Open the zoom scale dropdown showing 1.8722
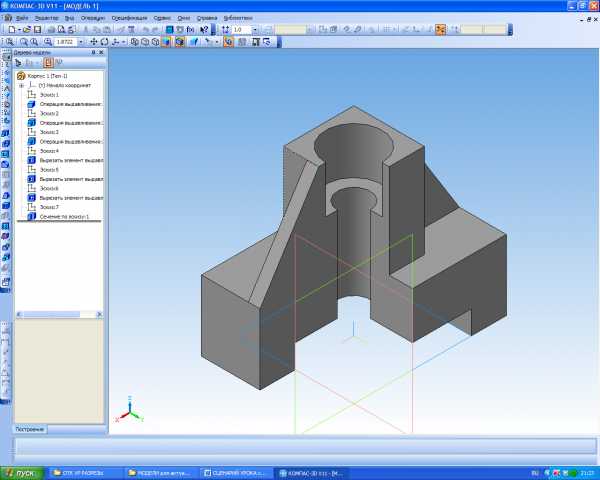The width and height of the screenshot is (600, 480). 83,43
